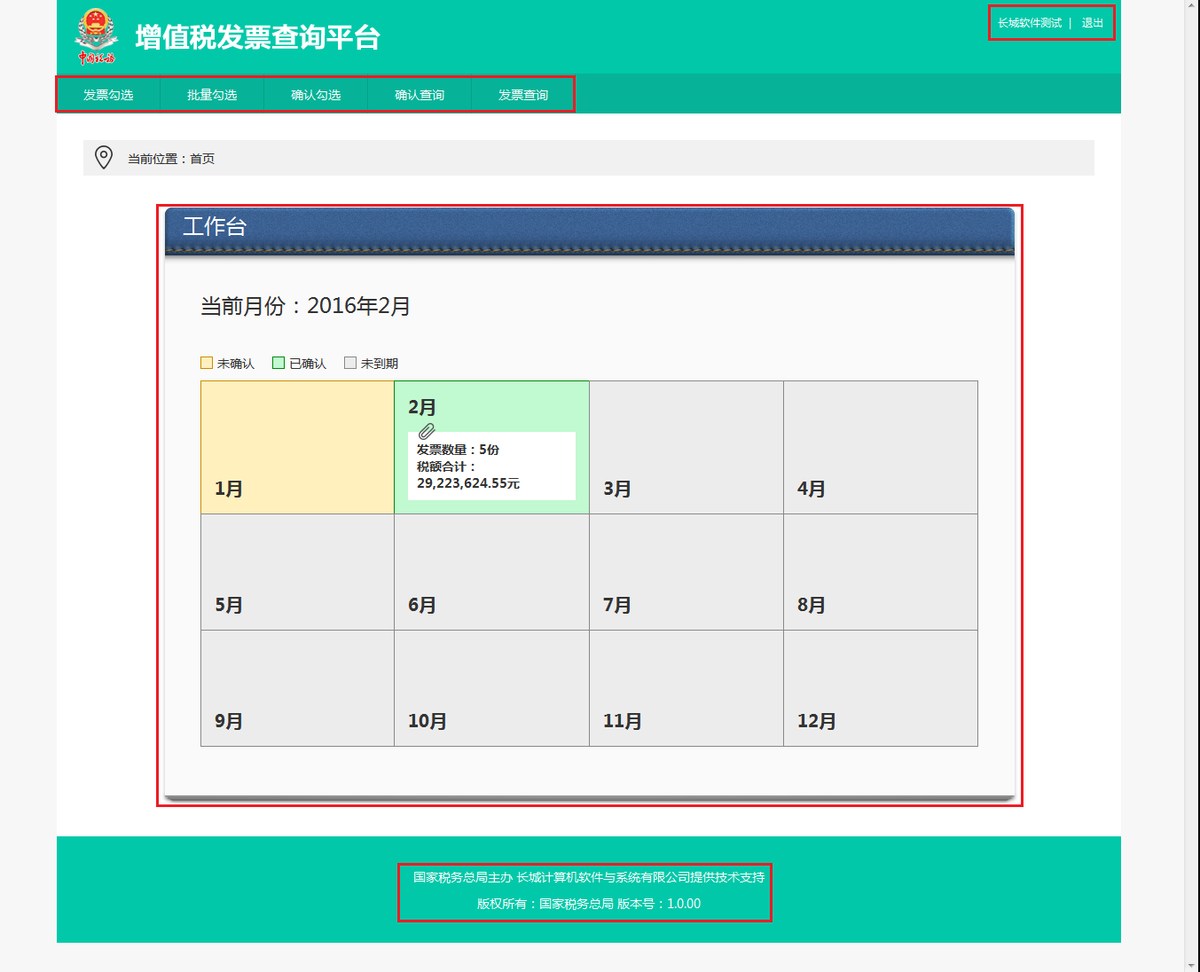Click the location pin breadcrumb icon
Screen dimensions: 1200x972
(x=104, y=158)
